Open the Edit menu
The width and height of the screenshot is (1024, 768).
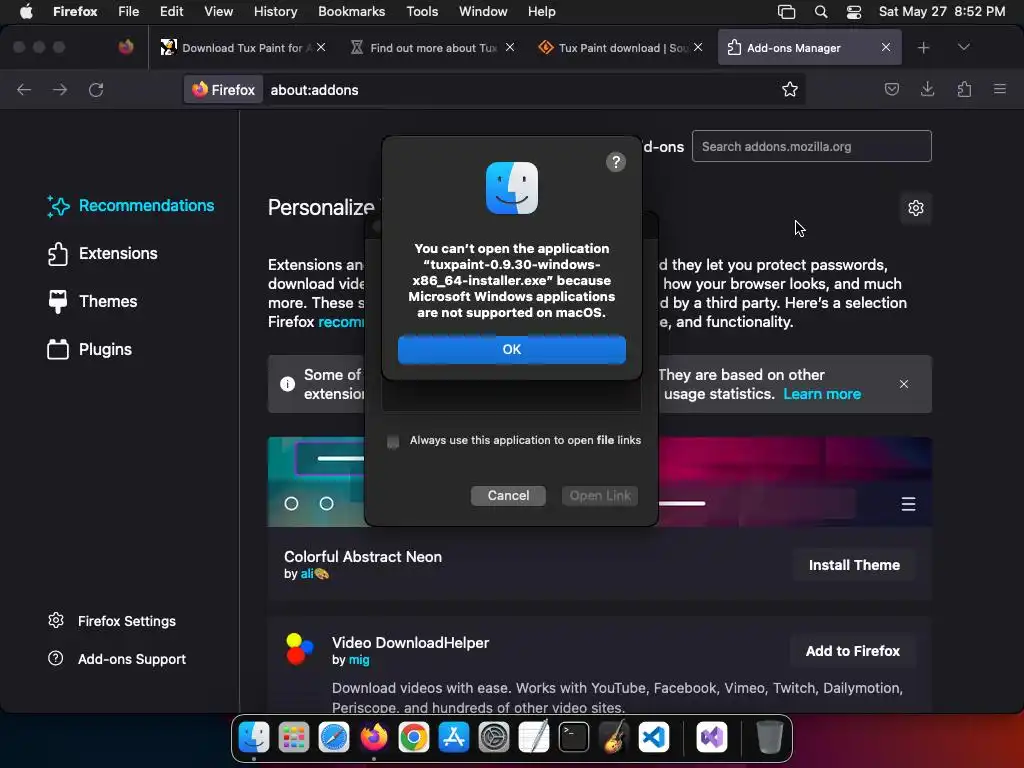[172, 12]
